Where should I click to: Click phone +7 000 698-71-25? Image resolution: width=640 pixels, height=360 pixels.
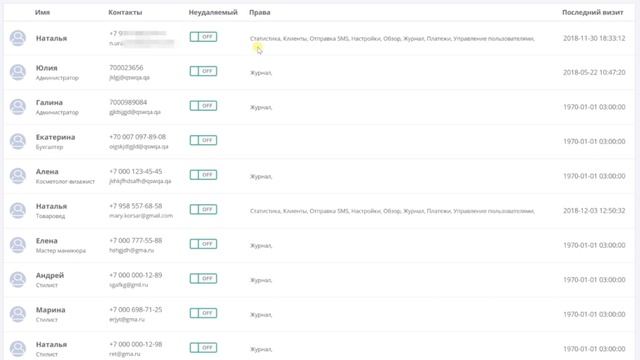point(136,309)
